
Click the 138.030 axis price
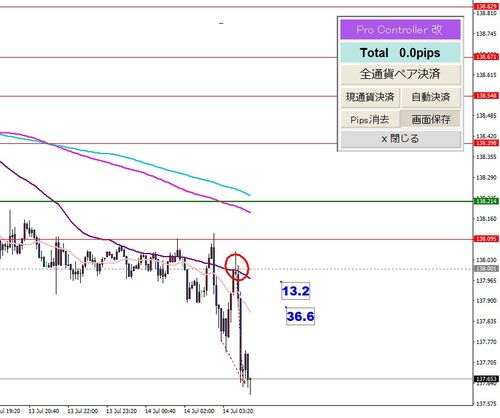(486, 260)
